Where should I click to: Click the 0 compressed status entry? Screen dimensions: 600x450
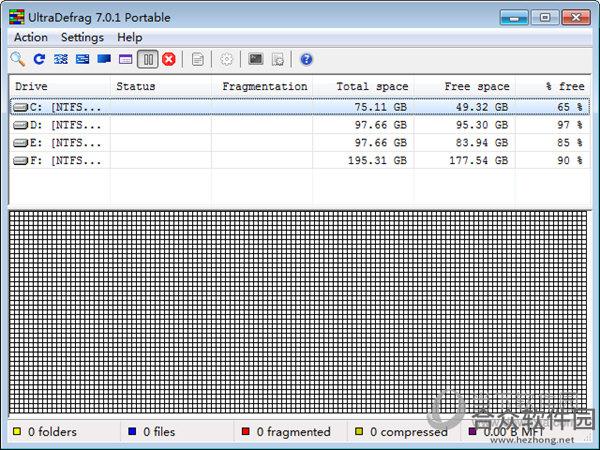pos(409,432)
